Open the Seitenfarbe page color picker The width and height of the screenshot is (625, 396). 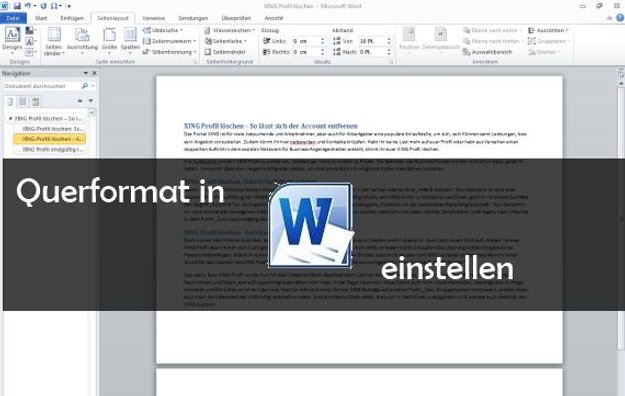226,41
